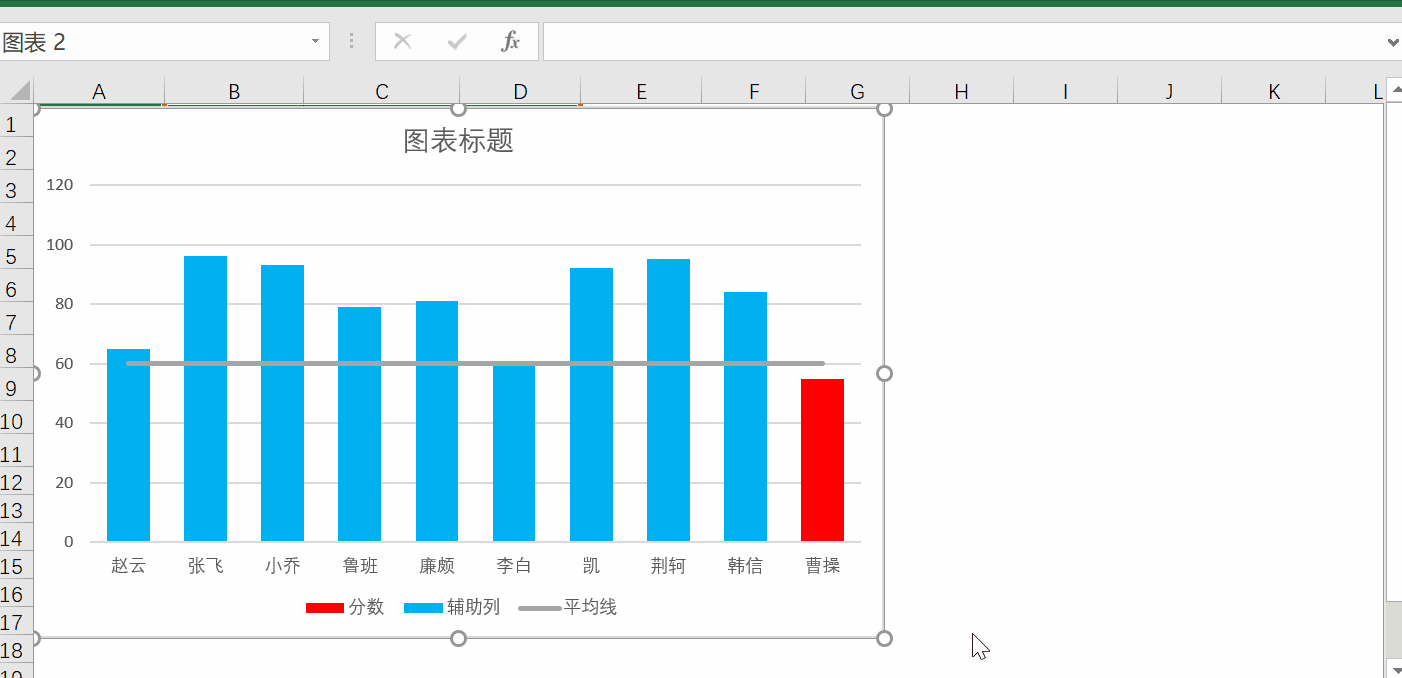Image resolution: width=1402 pixels, height=678 pixels.
Task: Click the vertical axis value 40
Action: click(64, 423)
